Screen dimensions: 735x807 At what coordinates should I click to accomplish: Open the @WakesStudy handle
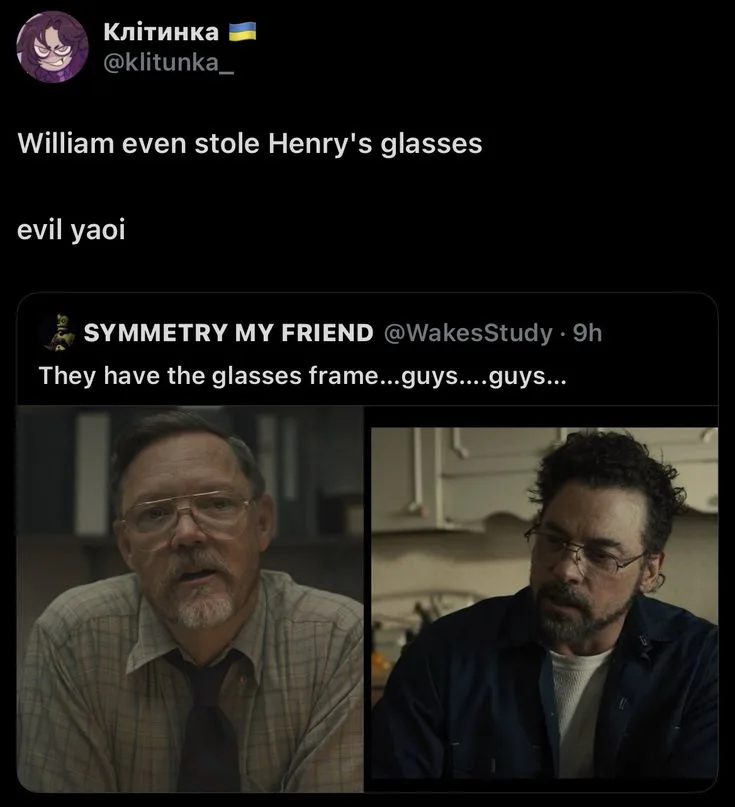coord(465,333)
